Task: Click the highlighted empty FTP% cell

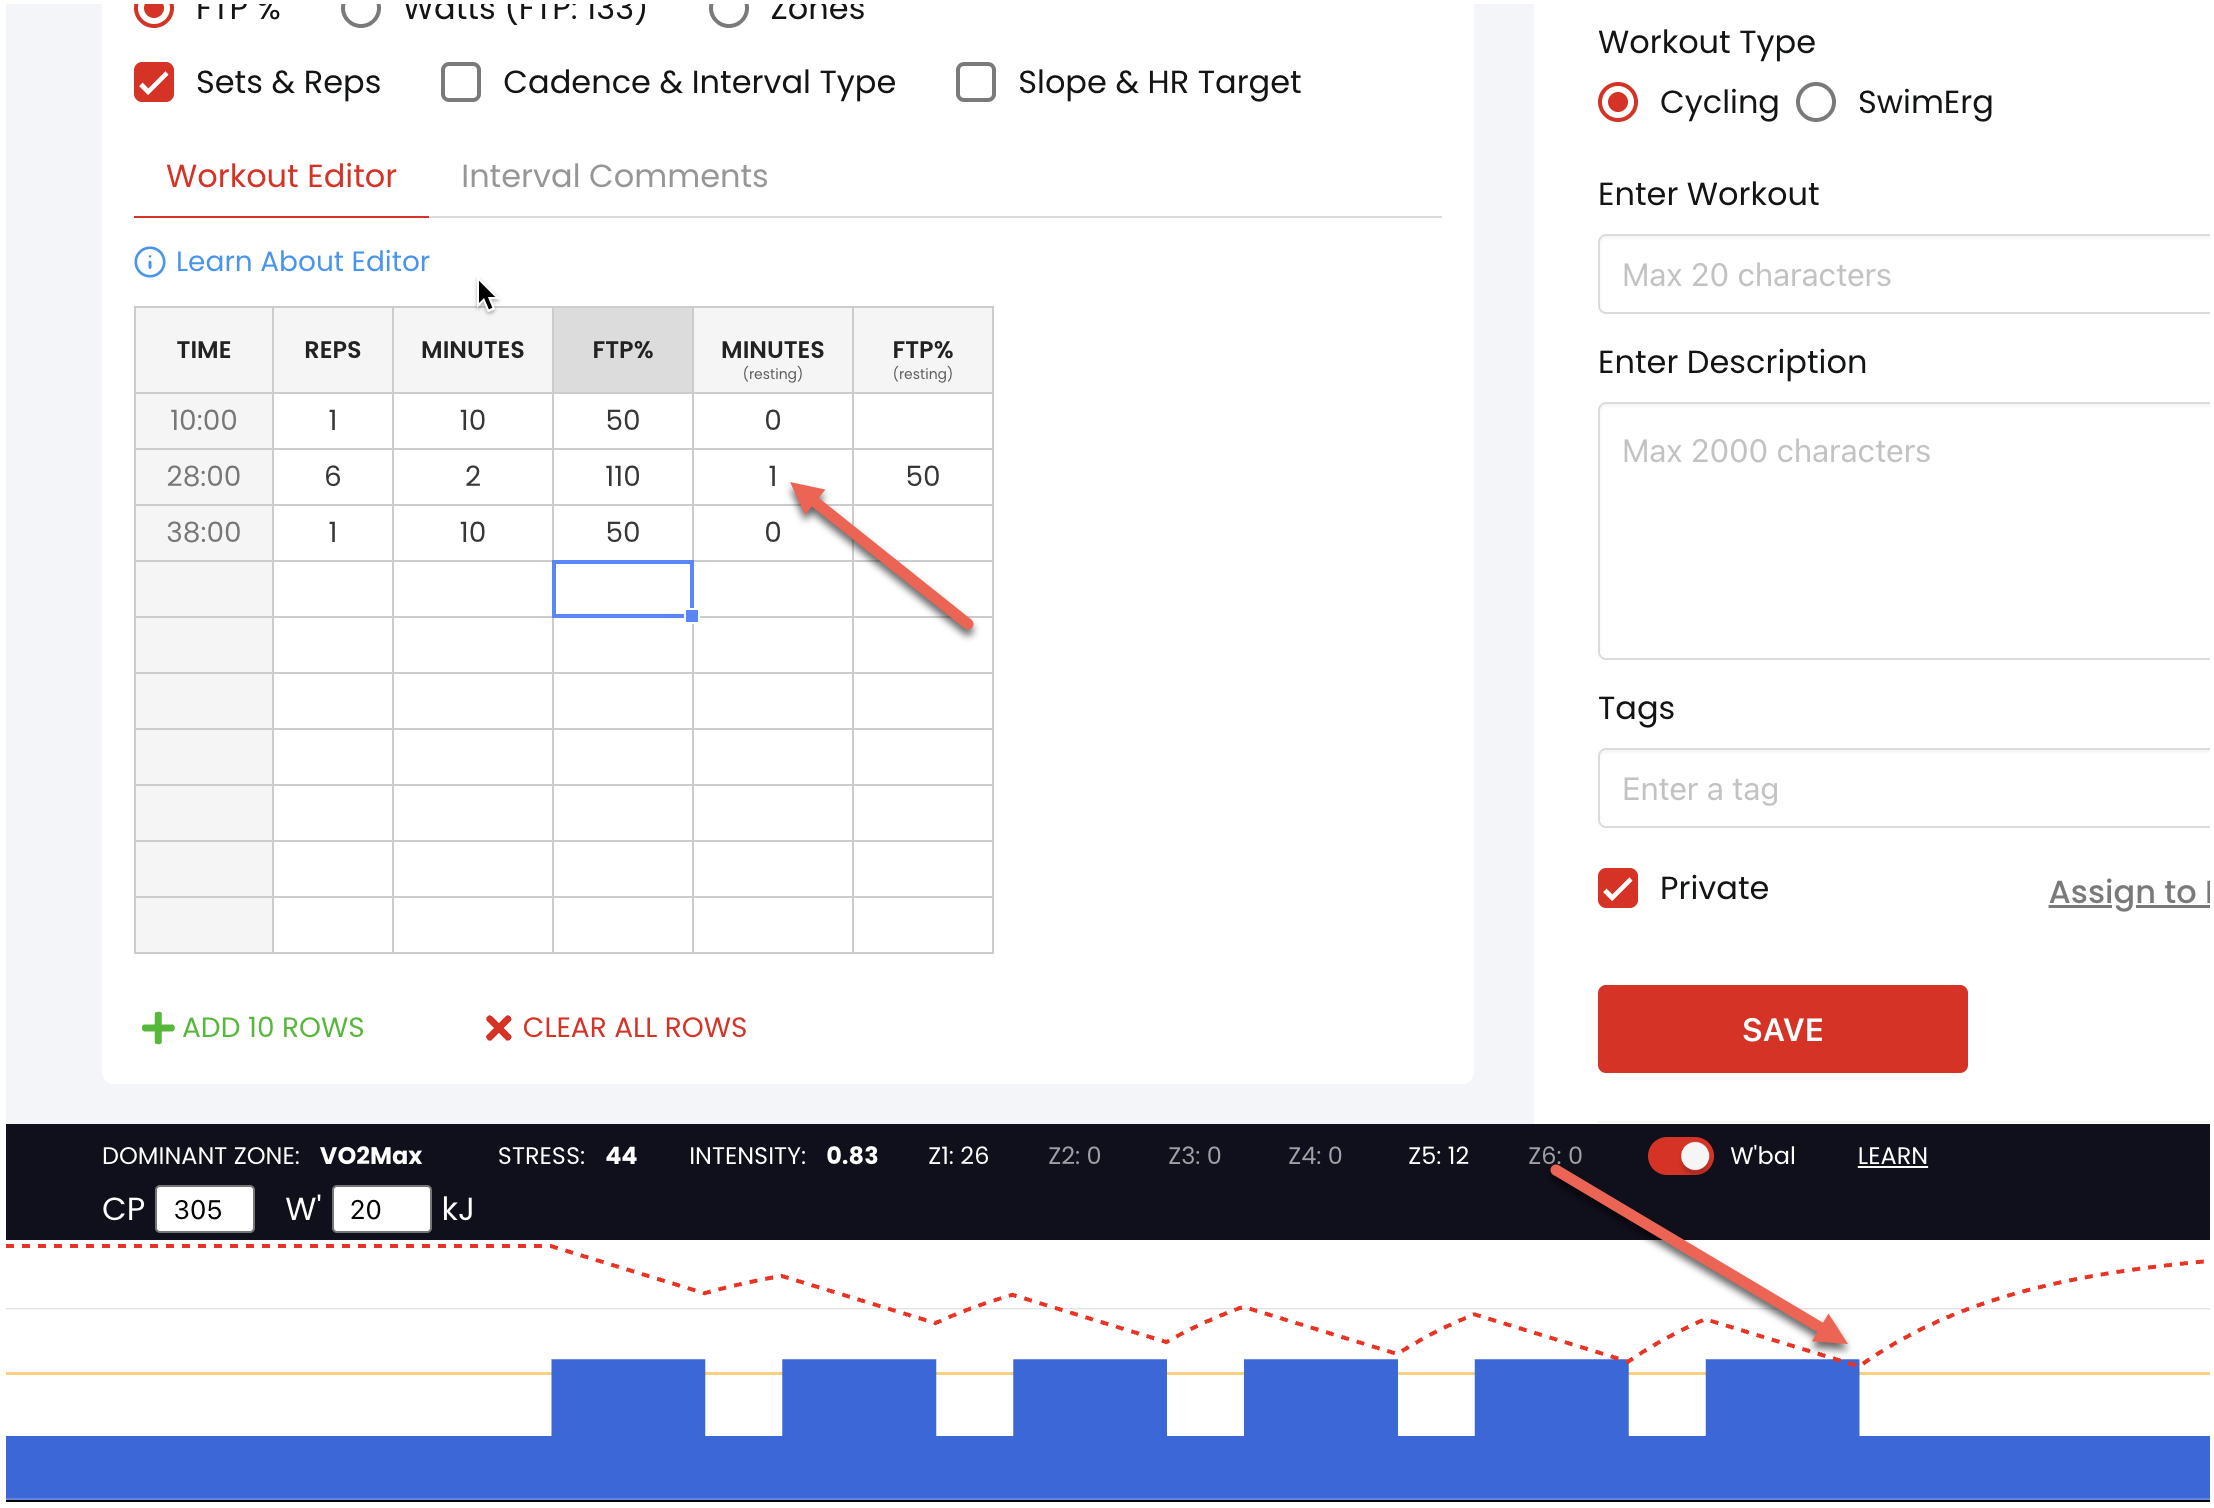Action: coord(622,588)
